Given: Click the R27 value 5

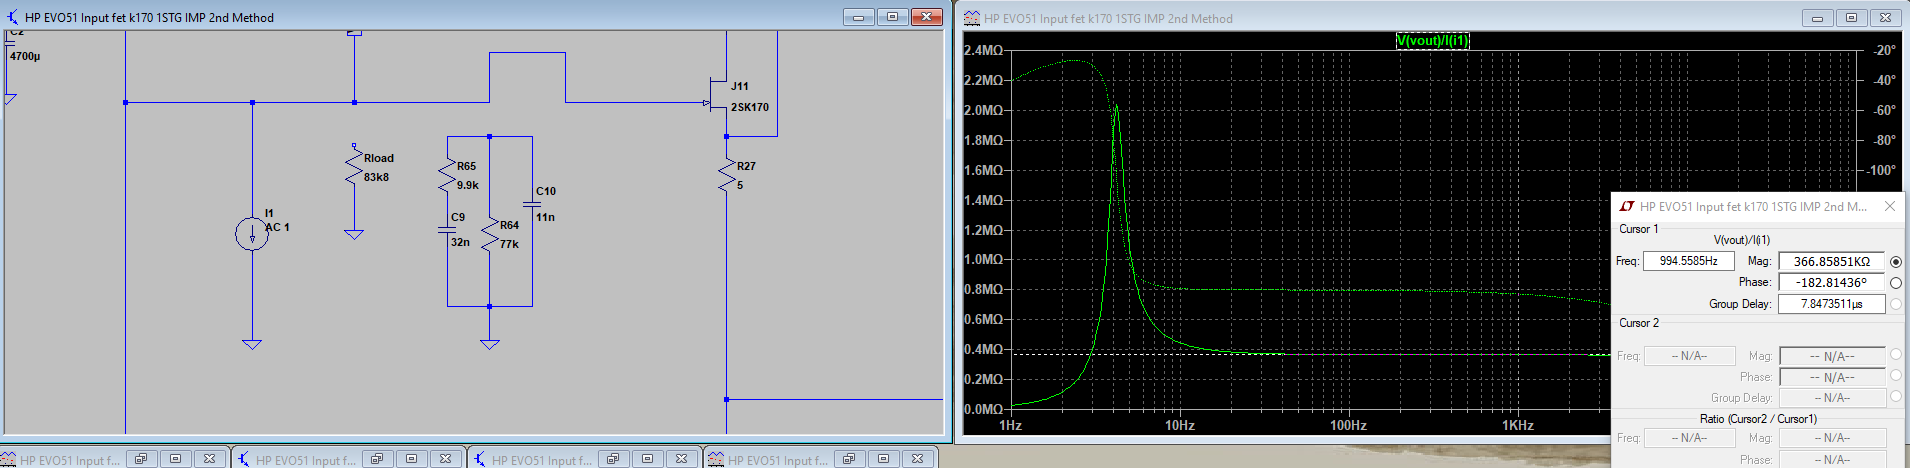Looking at the screenshot, I should [740, 185].
